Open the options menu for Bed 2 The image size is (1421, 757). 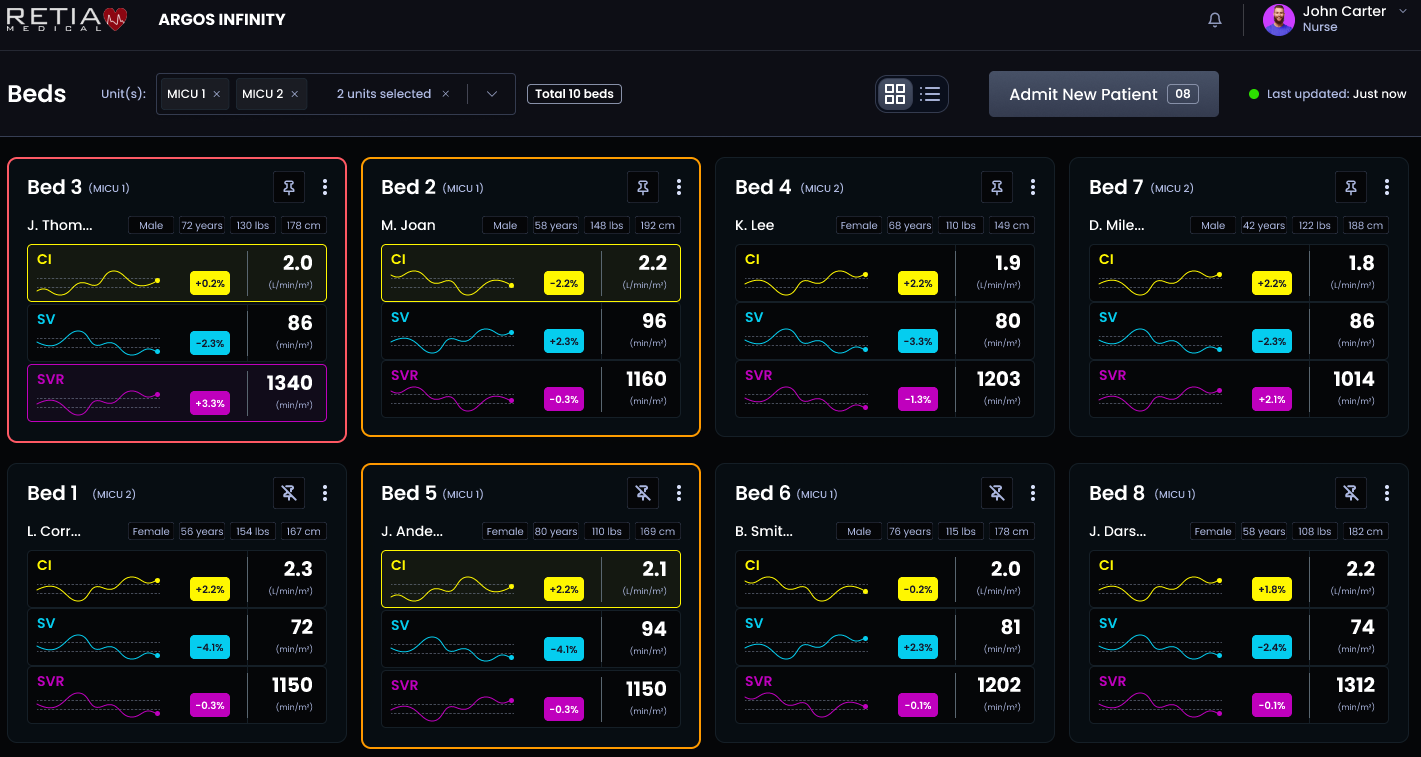coord(679,187)
